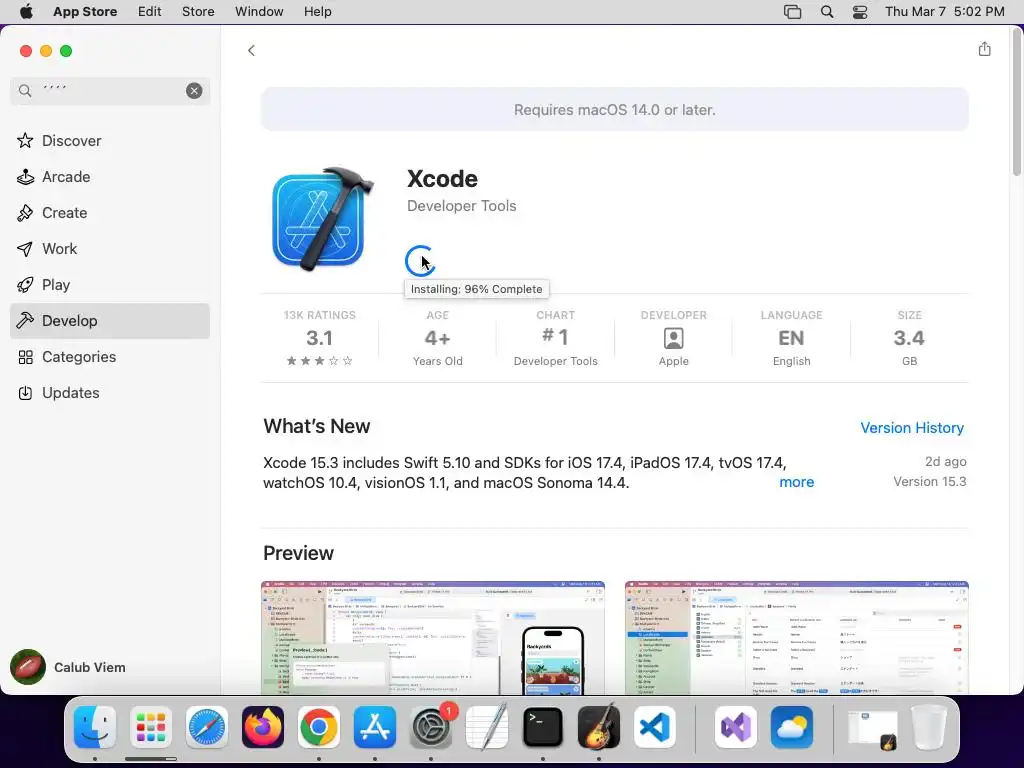This screenshot has height=768, width=1024.
Task: Go back with the chevron arrow
Action: coord(251,50)
